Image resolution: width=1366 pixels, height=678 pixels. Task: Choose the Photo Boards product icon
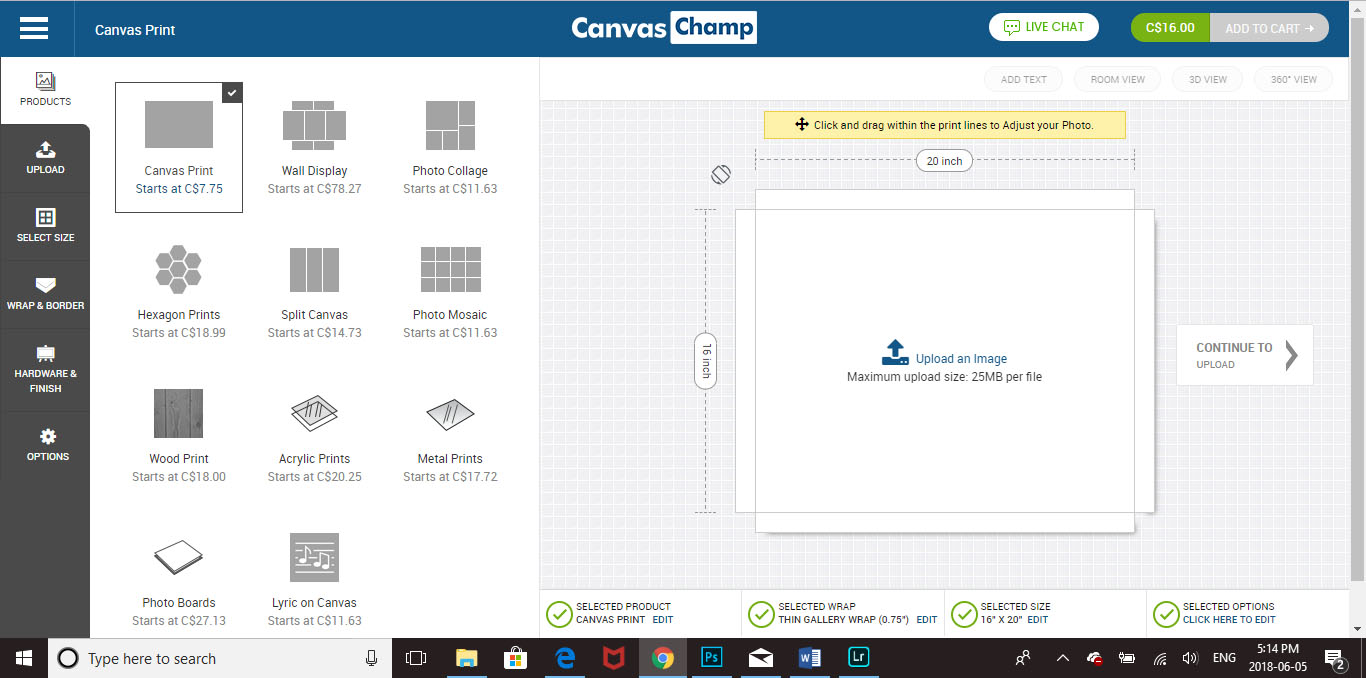(179, 557)
